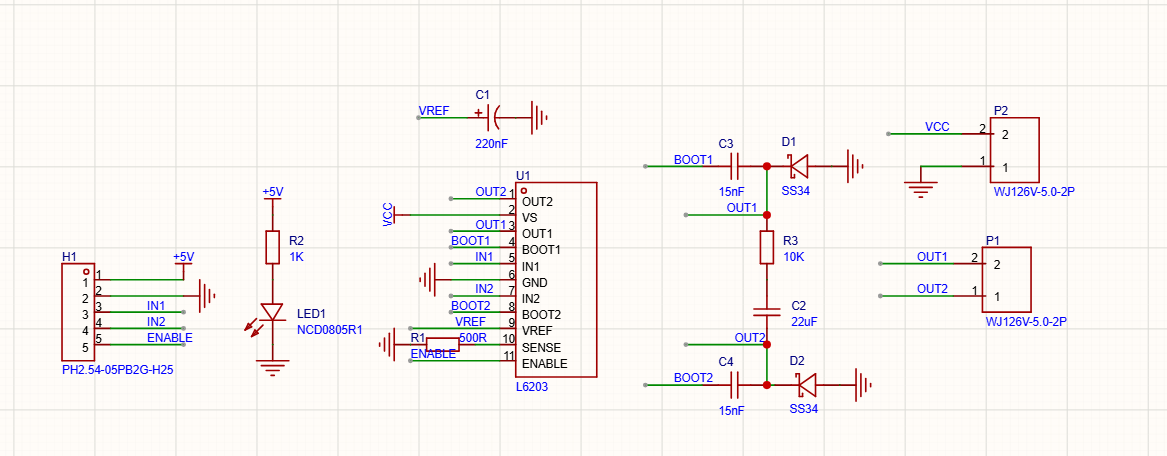Viewport: 1167px width, 456px height.
Task: Select connector P2 body
Action: (x=1014, y=150)
